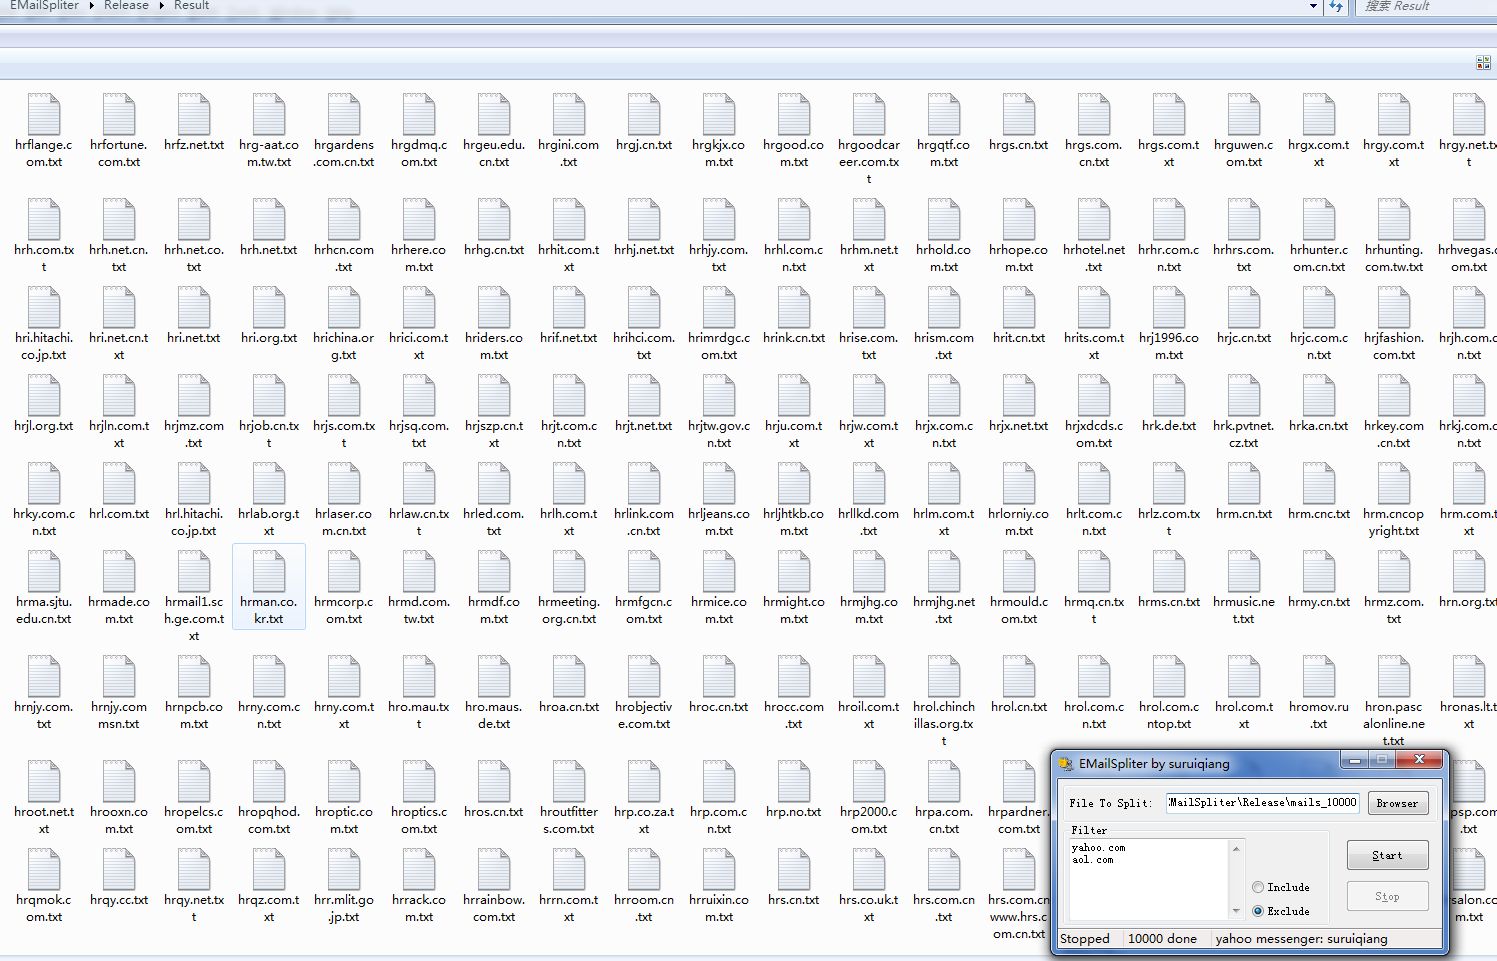Select the hrj1996.com.txt file icon
The width and height of the screenshot is (1497, 961).
click(x=1169, y=307)
